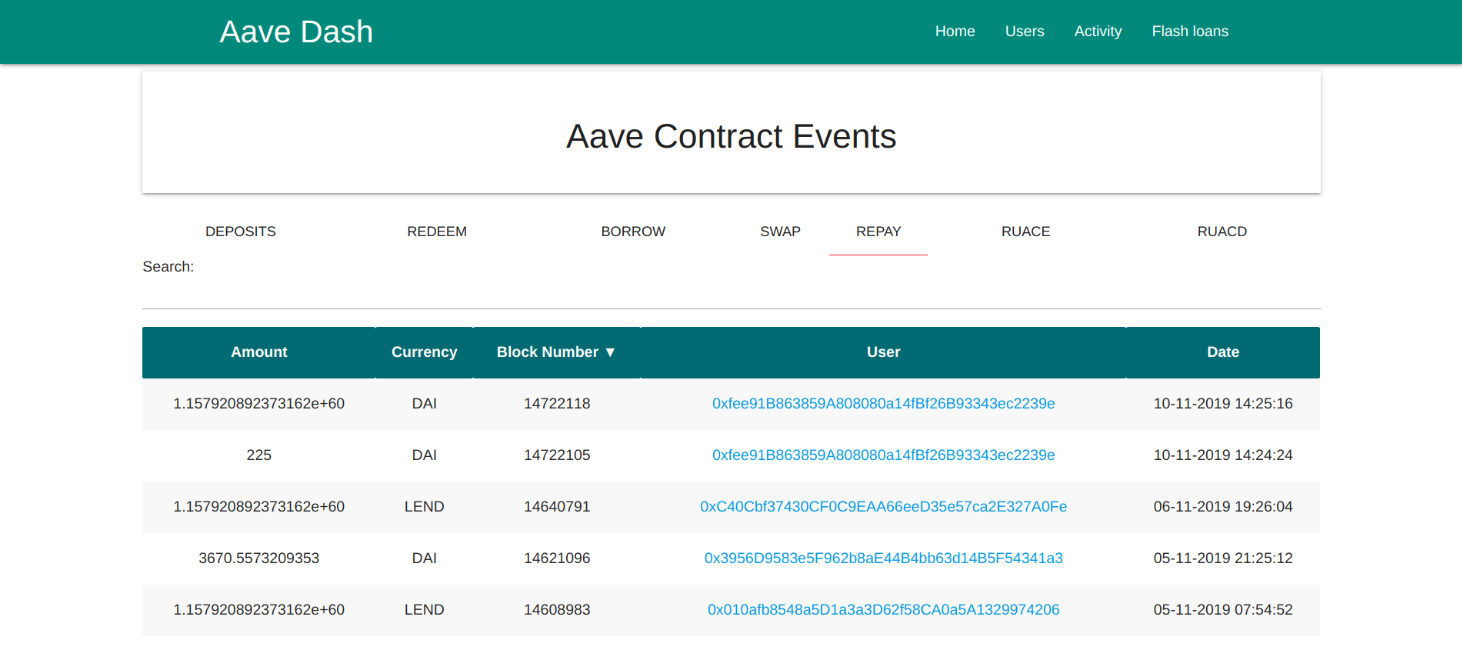Go to the Users page

click(1024, 31)
